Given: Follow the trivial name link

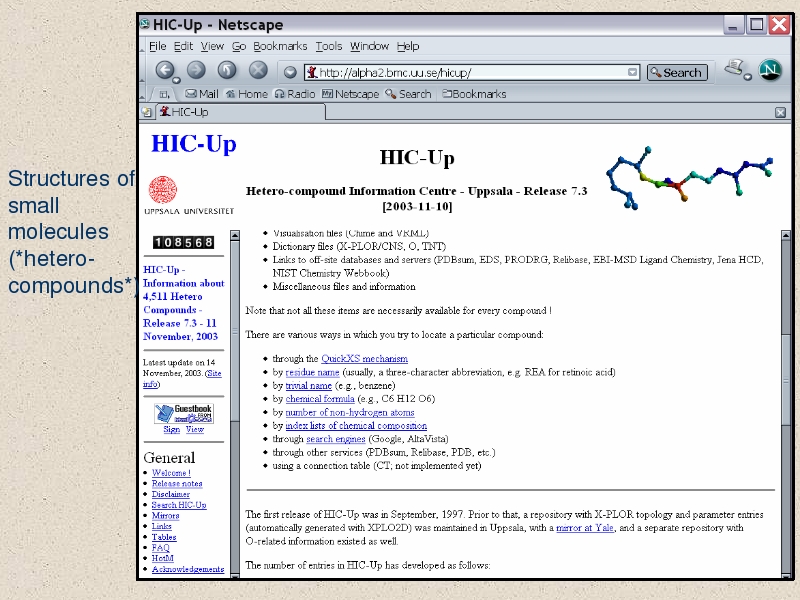Looking at the screenshot, I should (x=309, y=386).
